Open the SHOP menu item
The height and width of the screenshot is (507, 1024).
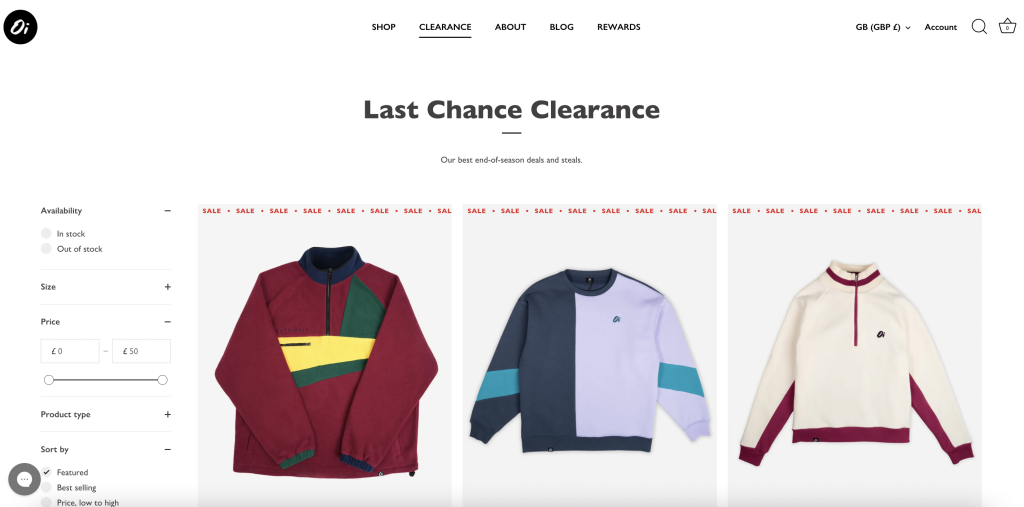pos(383,27)
